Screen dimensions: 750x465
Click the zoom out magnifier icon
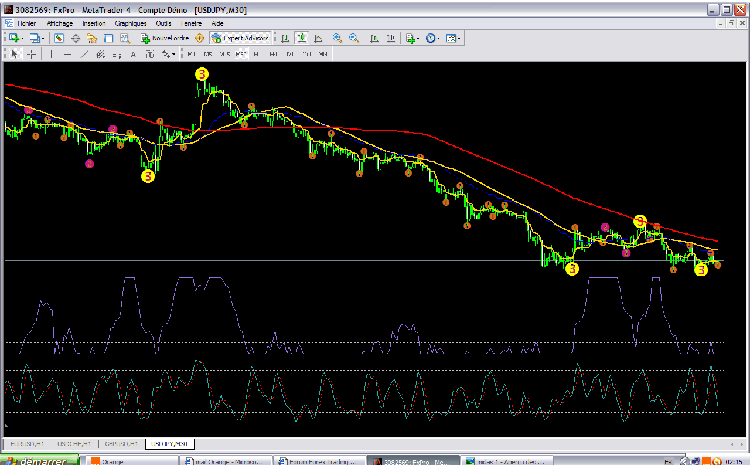[x=353, y=38]
